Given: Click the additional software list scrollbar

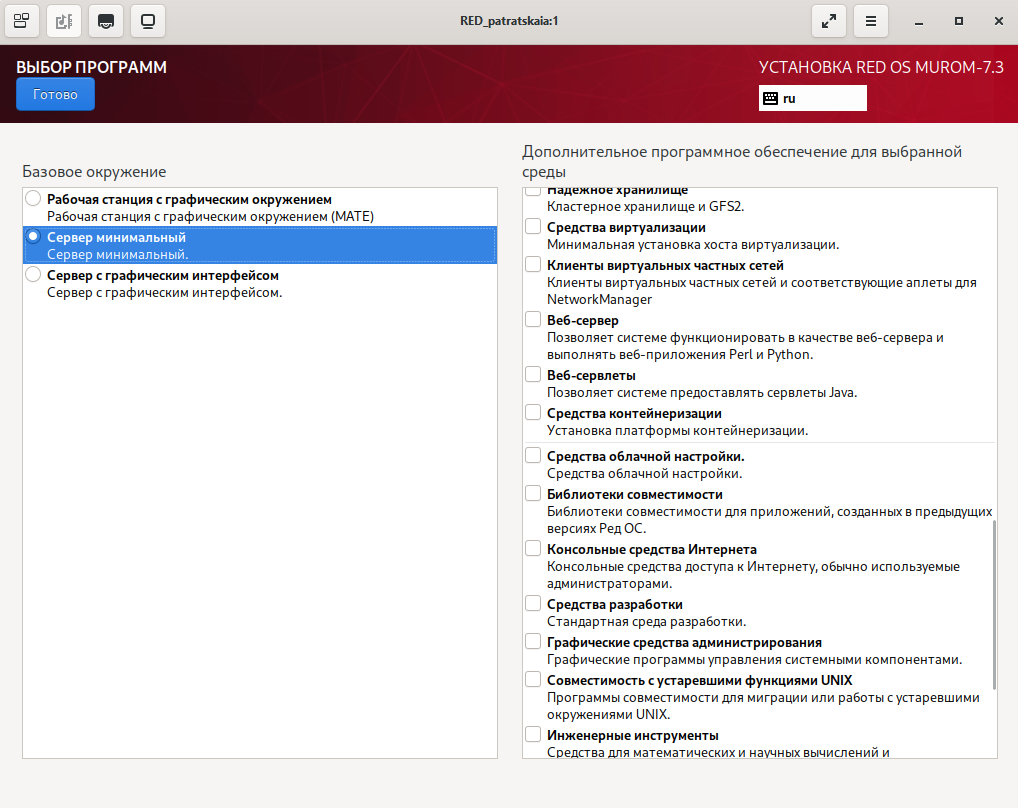Looking at the screenshot, I should pyautogui.click(x=994, y=605).
